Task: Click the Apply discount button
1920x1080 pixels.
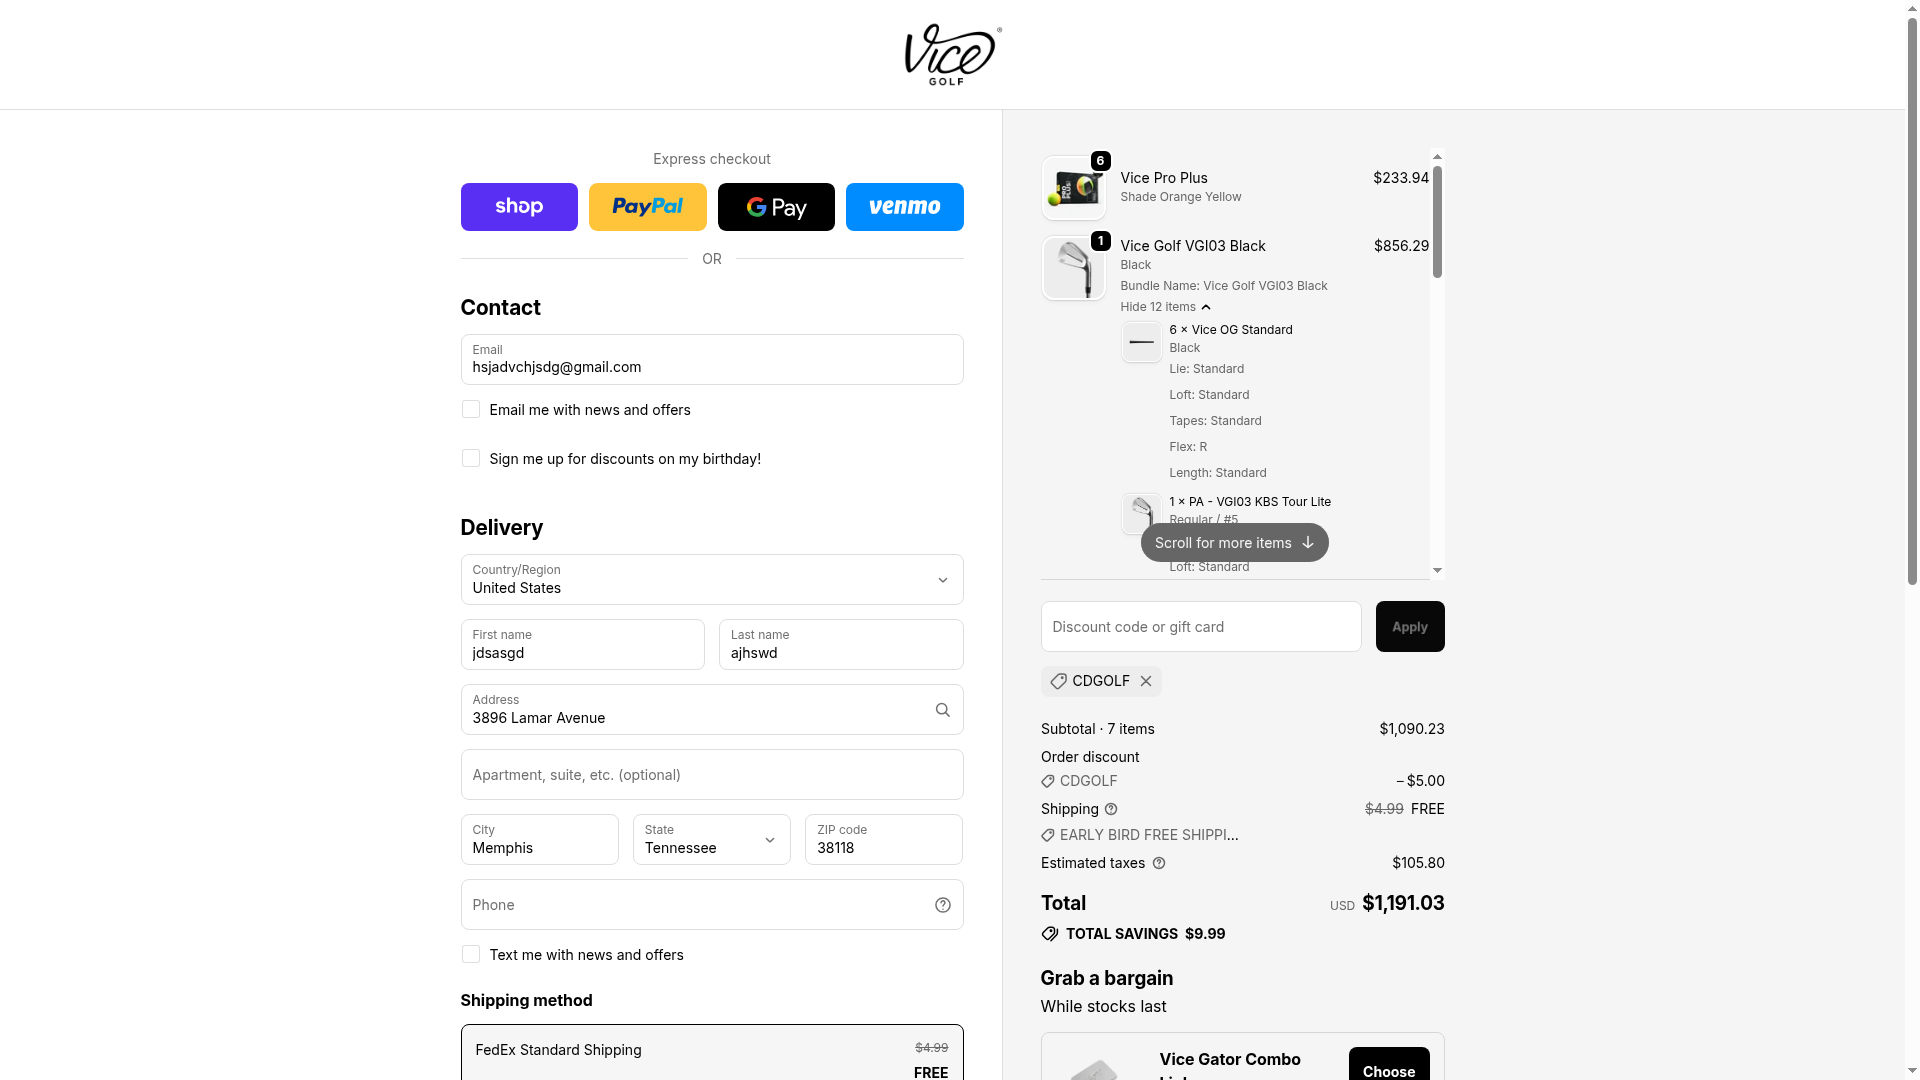Action: pyautogui.click(x=1409, y=627)
